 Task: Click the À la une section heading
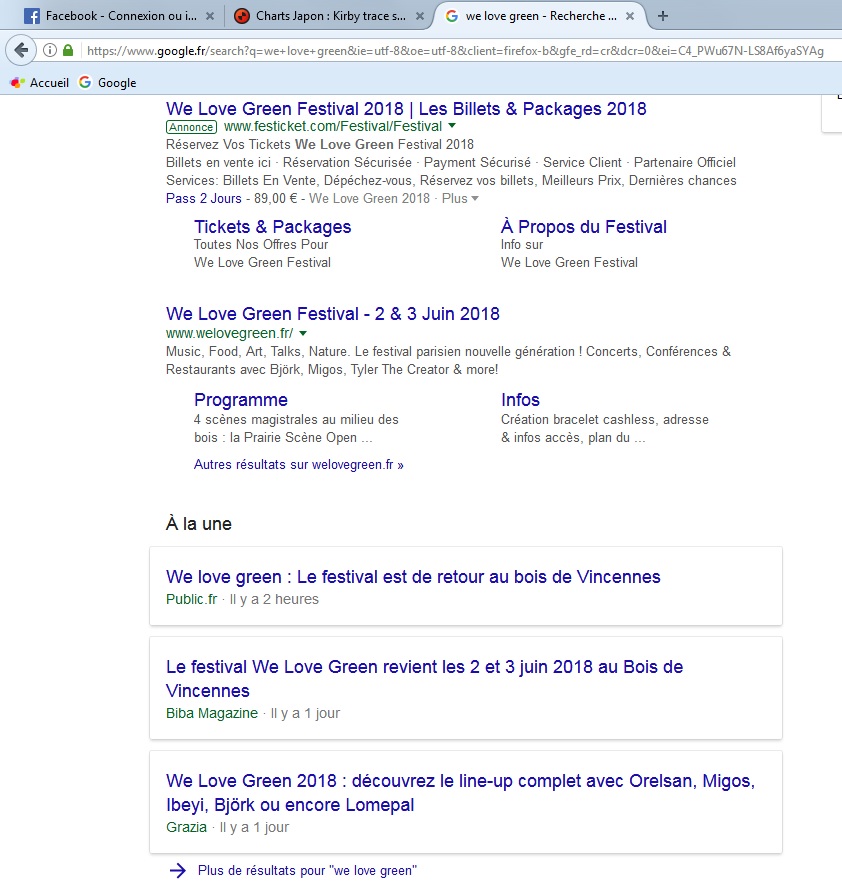199,524
